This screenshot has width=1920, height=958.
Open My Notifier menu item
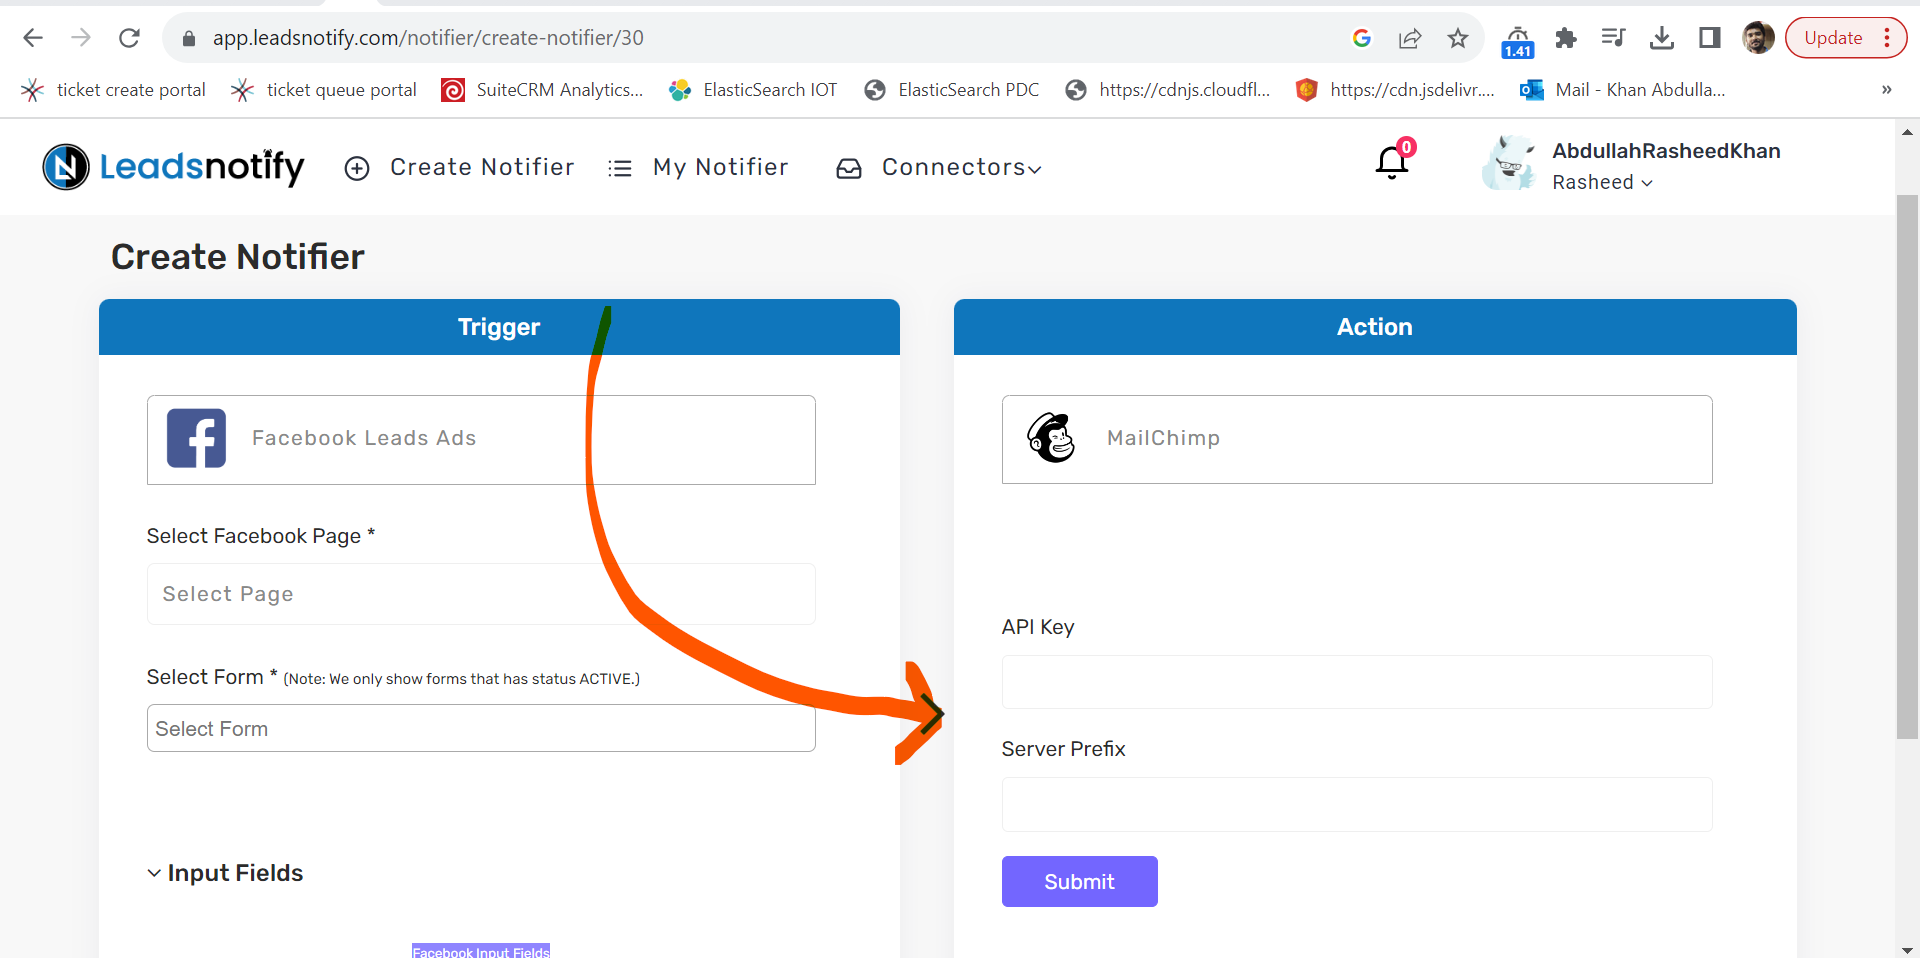tap(698, 167)
